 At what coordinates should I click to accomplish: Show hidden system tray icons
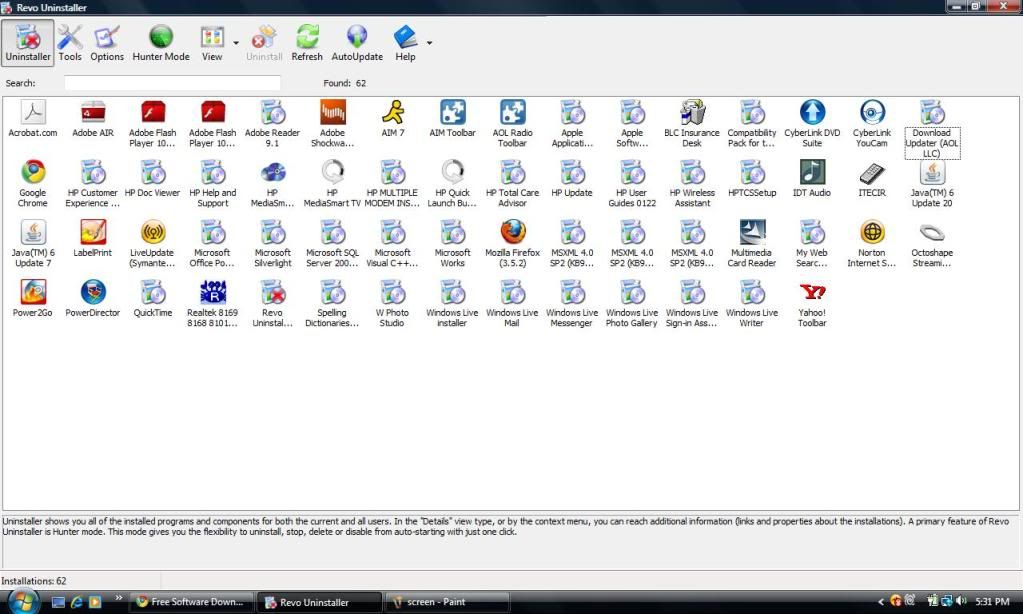pyautogui.click(x=881, y=602)
